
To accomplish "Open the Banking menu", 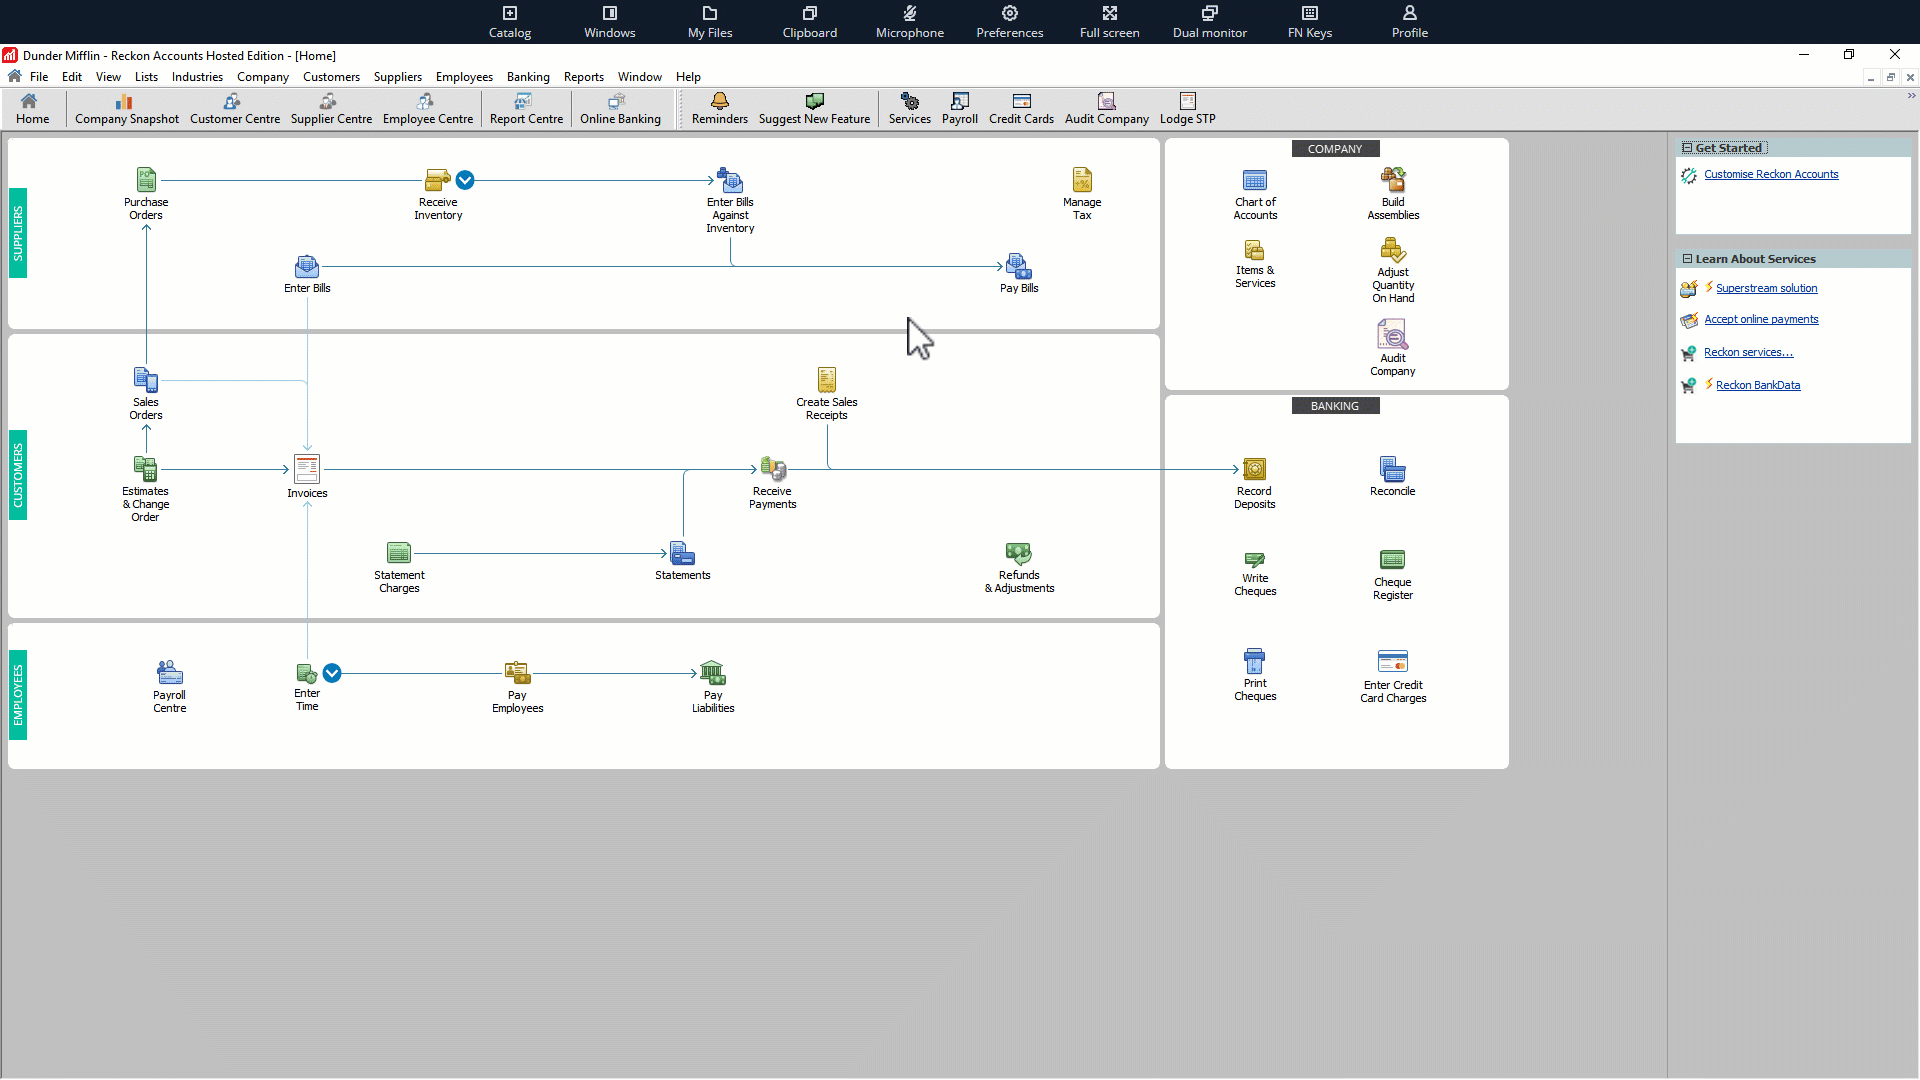I will click(x=527, y=77).
